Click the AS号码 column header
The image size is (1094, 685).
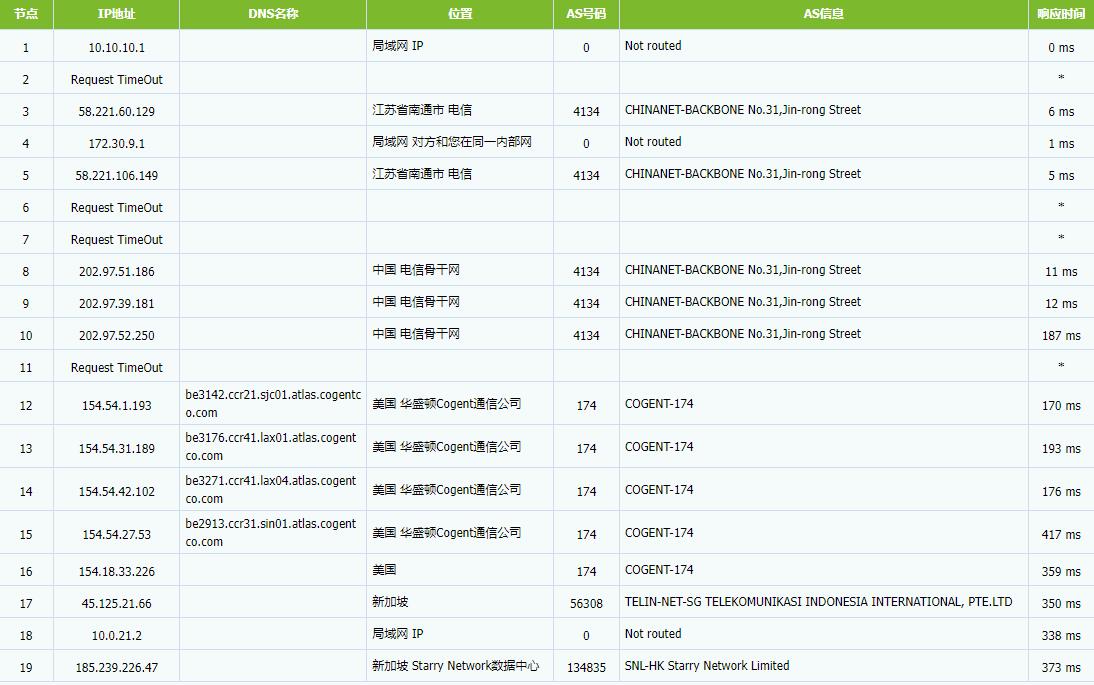point(586,14)
